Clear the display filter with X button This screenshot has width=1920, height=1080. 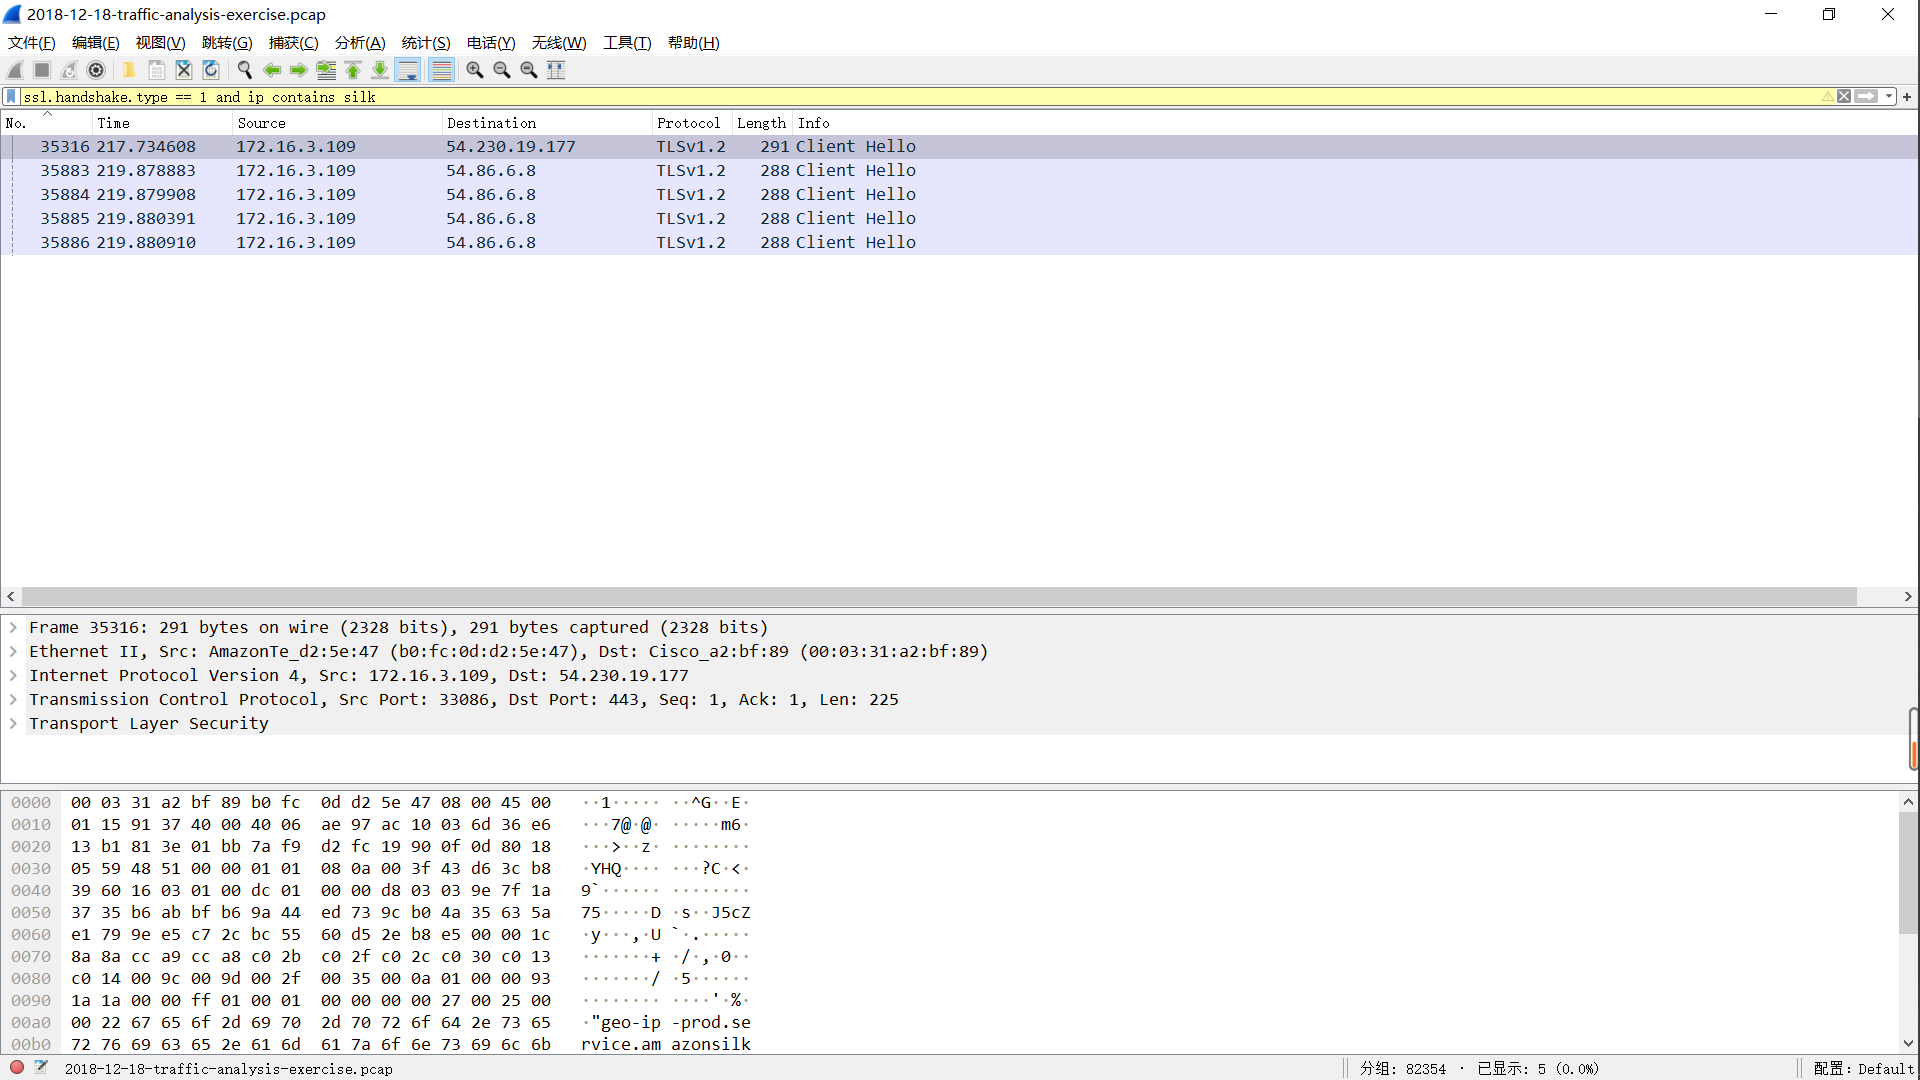(x=1844, y=97)
